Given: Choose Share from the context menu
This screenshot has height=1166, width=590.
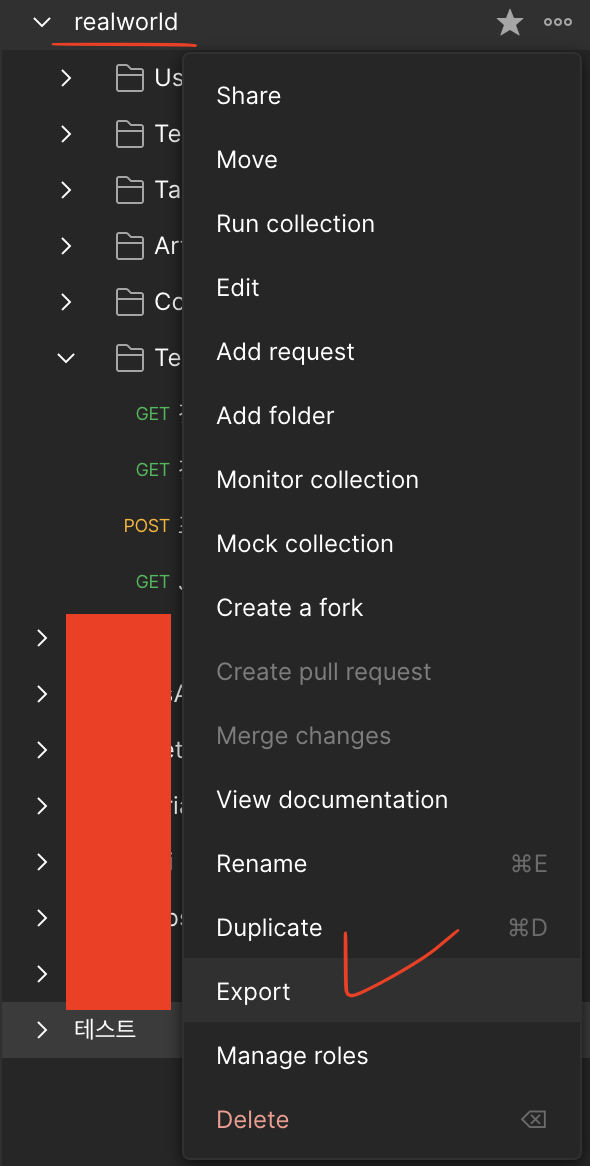Looking at the screenshot, I should pos(382,96).
